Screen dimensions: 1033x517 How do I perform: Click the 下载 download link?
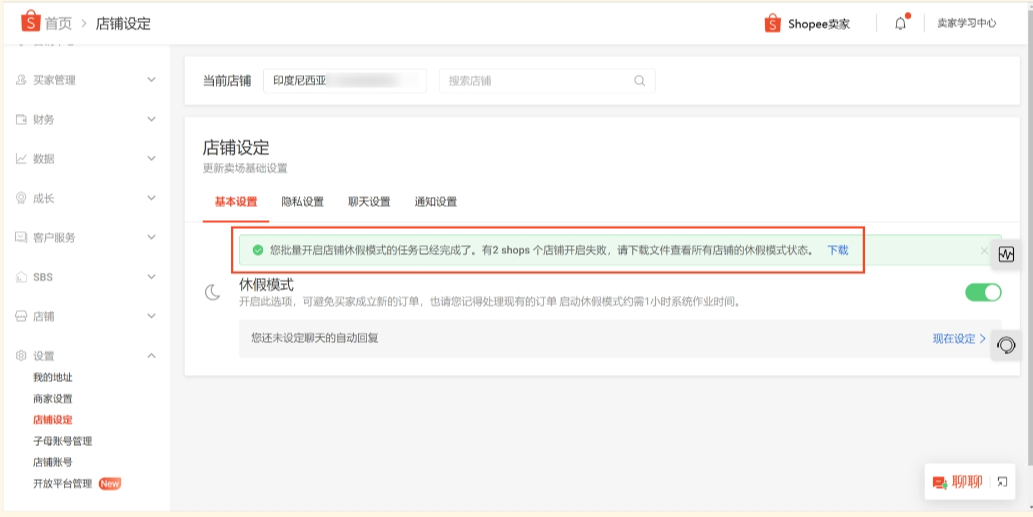[837, 250]
